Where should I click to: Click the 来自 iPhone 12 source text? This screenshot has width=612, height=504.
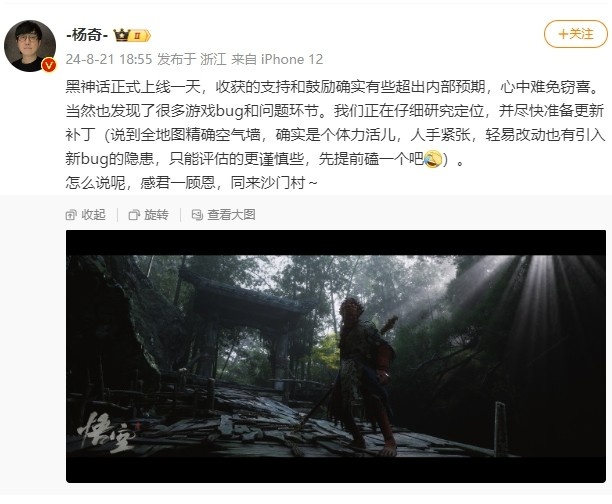coord(277,59)
